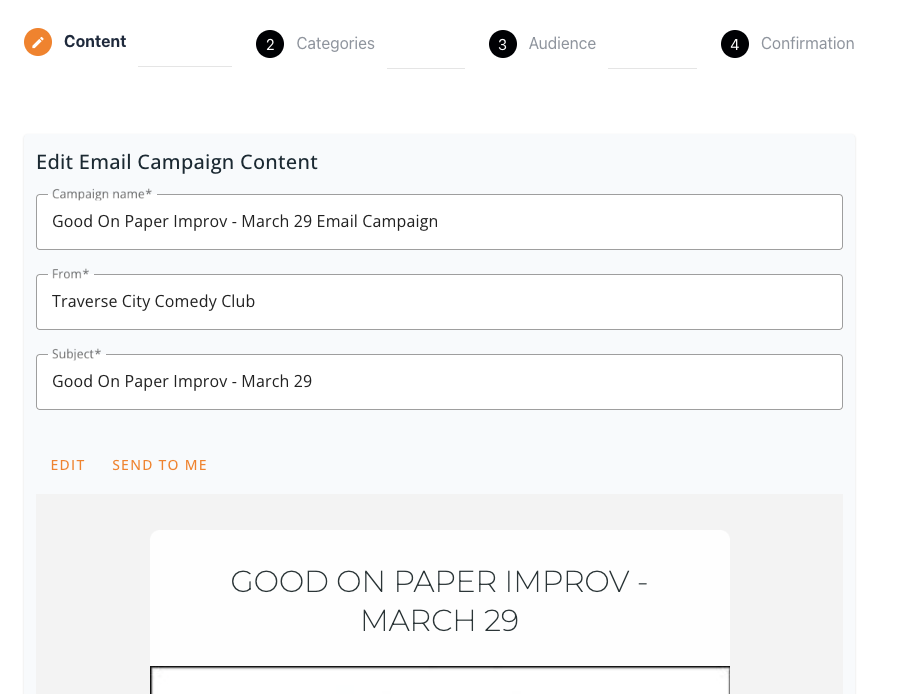Click the Campaign name* field label
Image resolution: width=907 pixels, height=694 pixels.
[102, 194]
